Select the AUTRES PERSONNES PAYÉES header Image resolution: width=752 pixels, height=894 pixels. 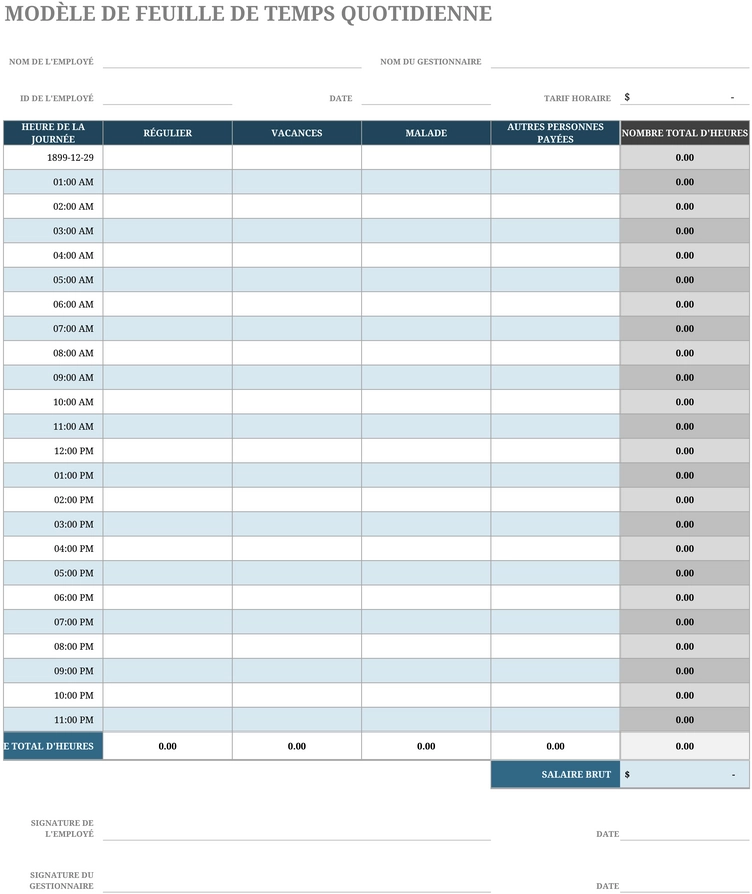pos(555,133)
